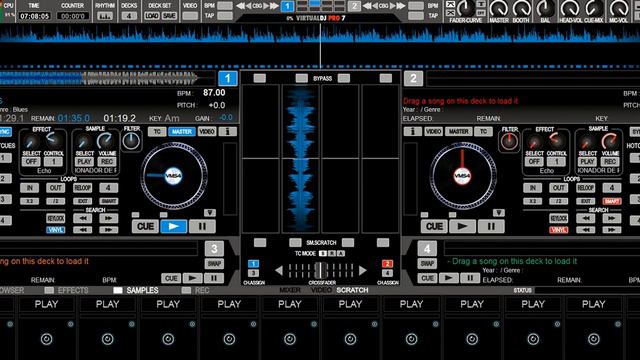Click the MIC-VOL knob
This screenshot has height=360, width=640.
tap(619, 8)
